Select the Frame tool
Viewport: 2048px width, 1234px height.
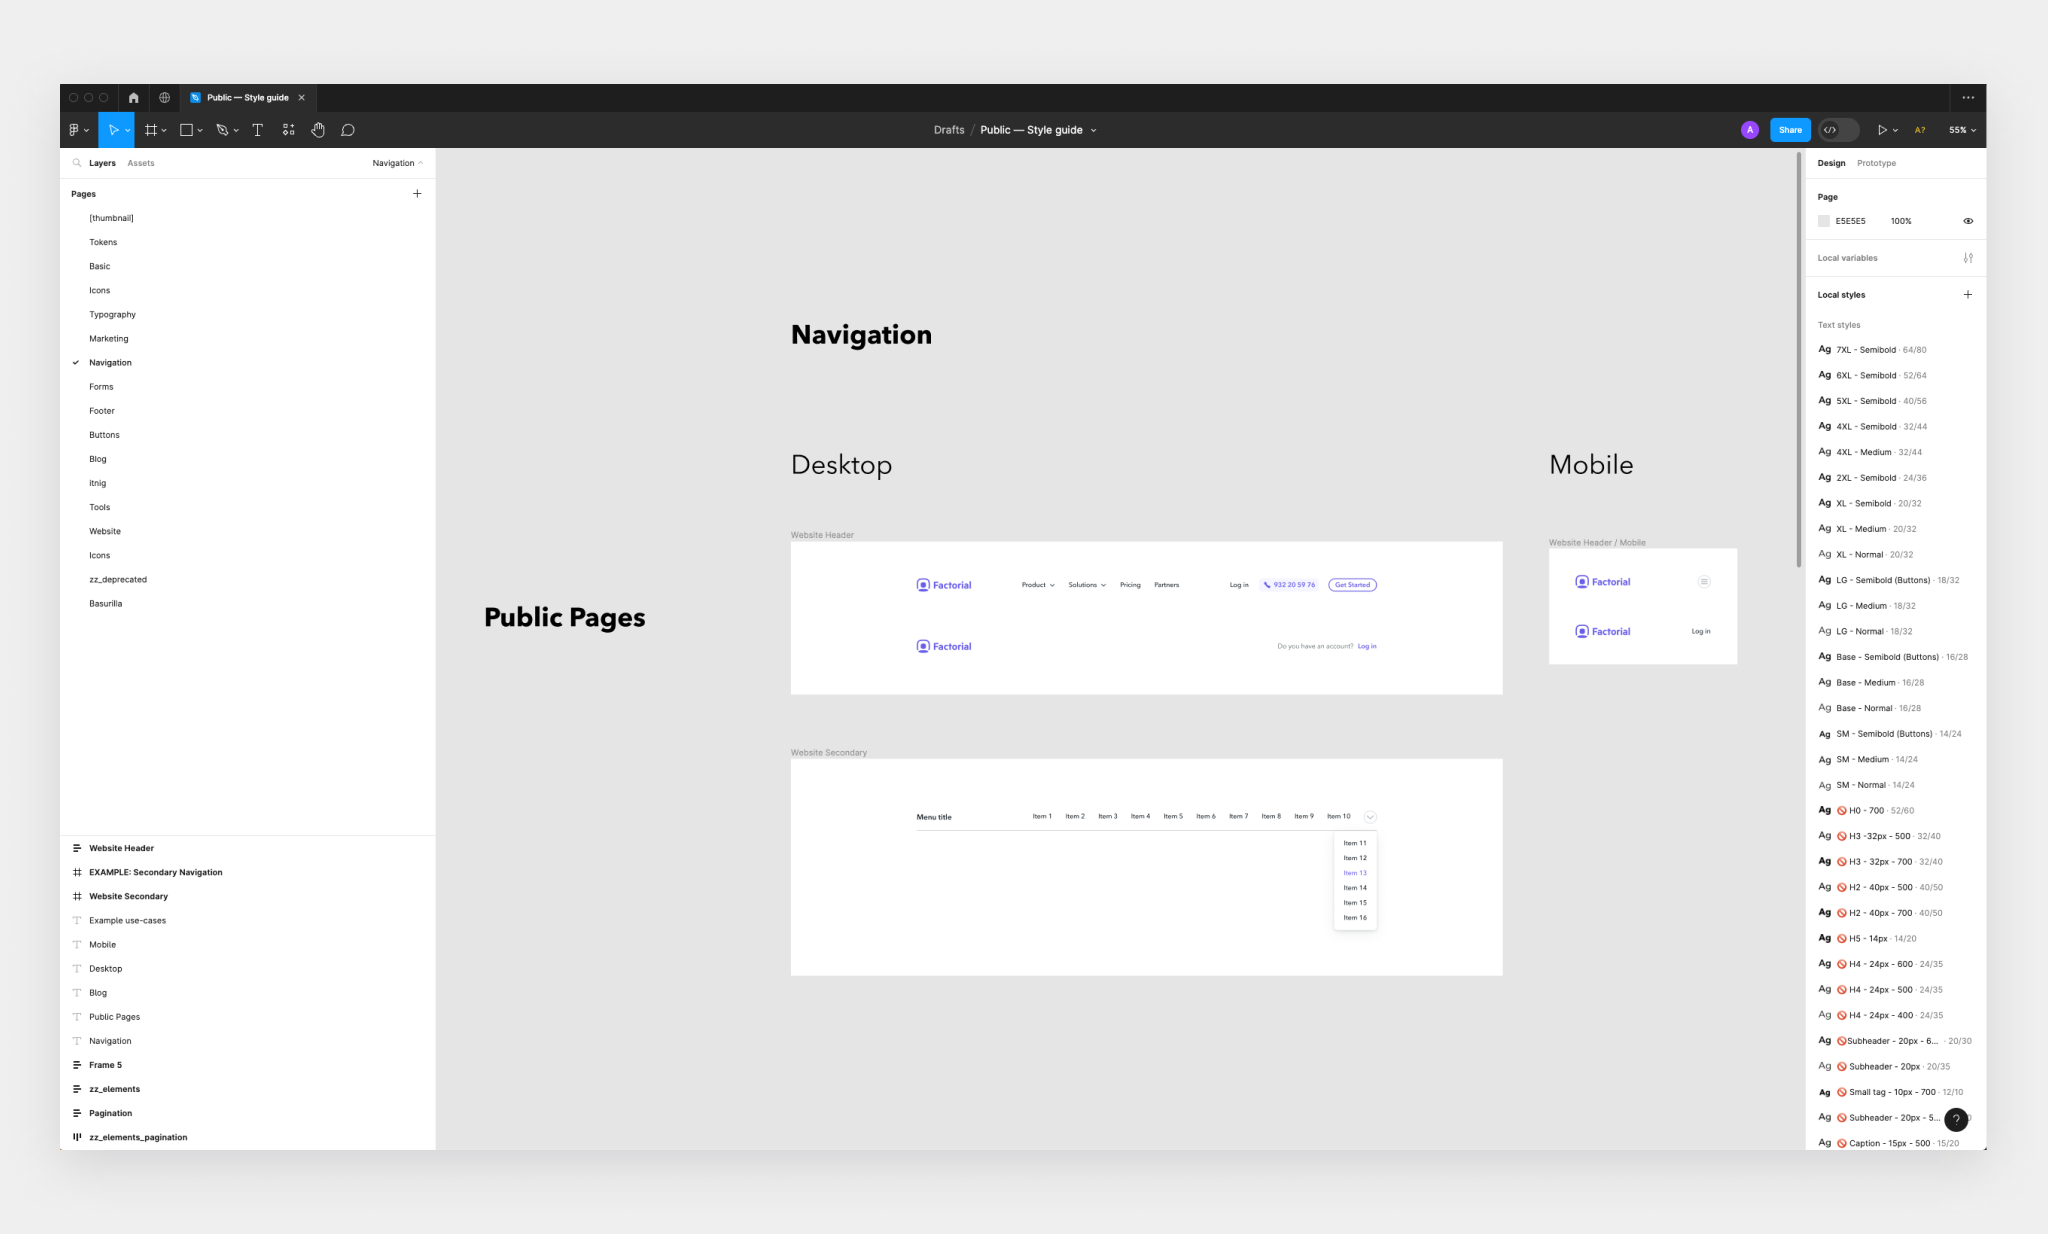pos(151,130)
